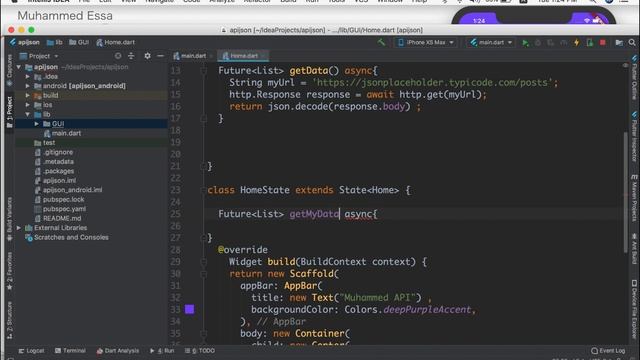Expand the android folder

[28, 86]
